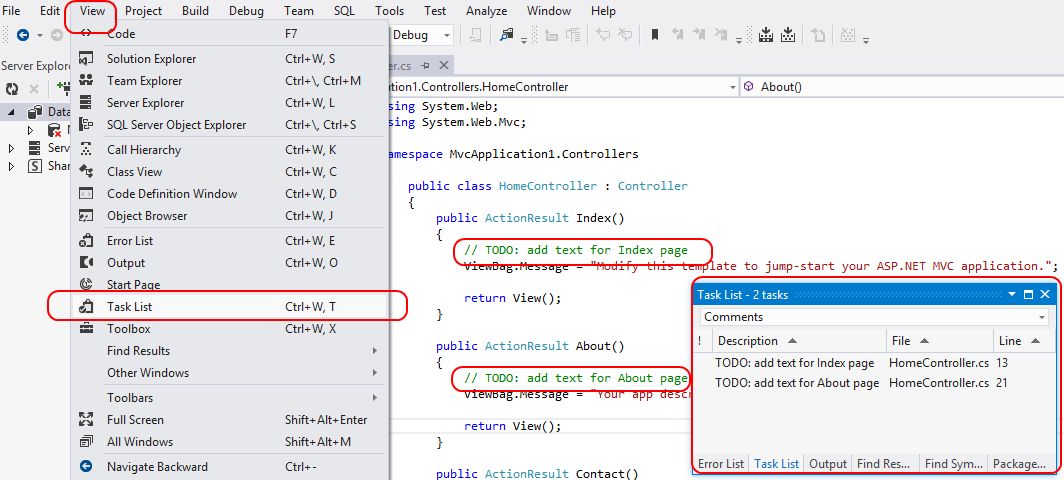
Task: Click the priority (!) column header
Action: (x=700, y=341)
